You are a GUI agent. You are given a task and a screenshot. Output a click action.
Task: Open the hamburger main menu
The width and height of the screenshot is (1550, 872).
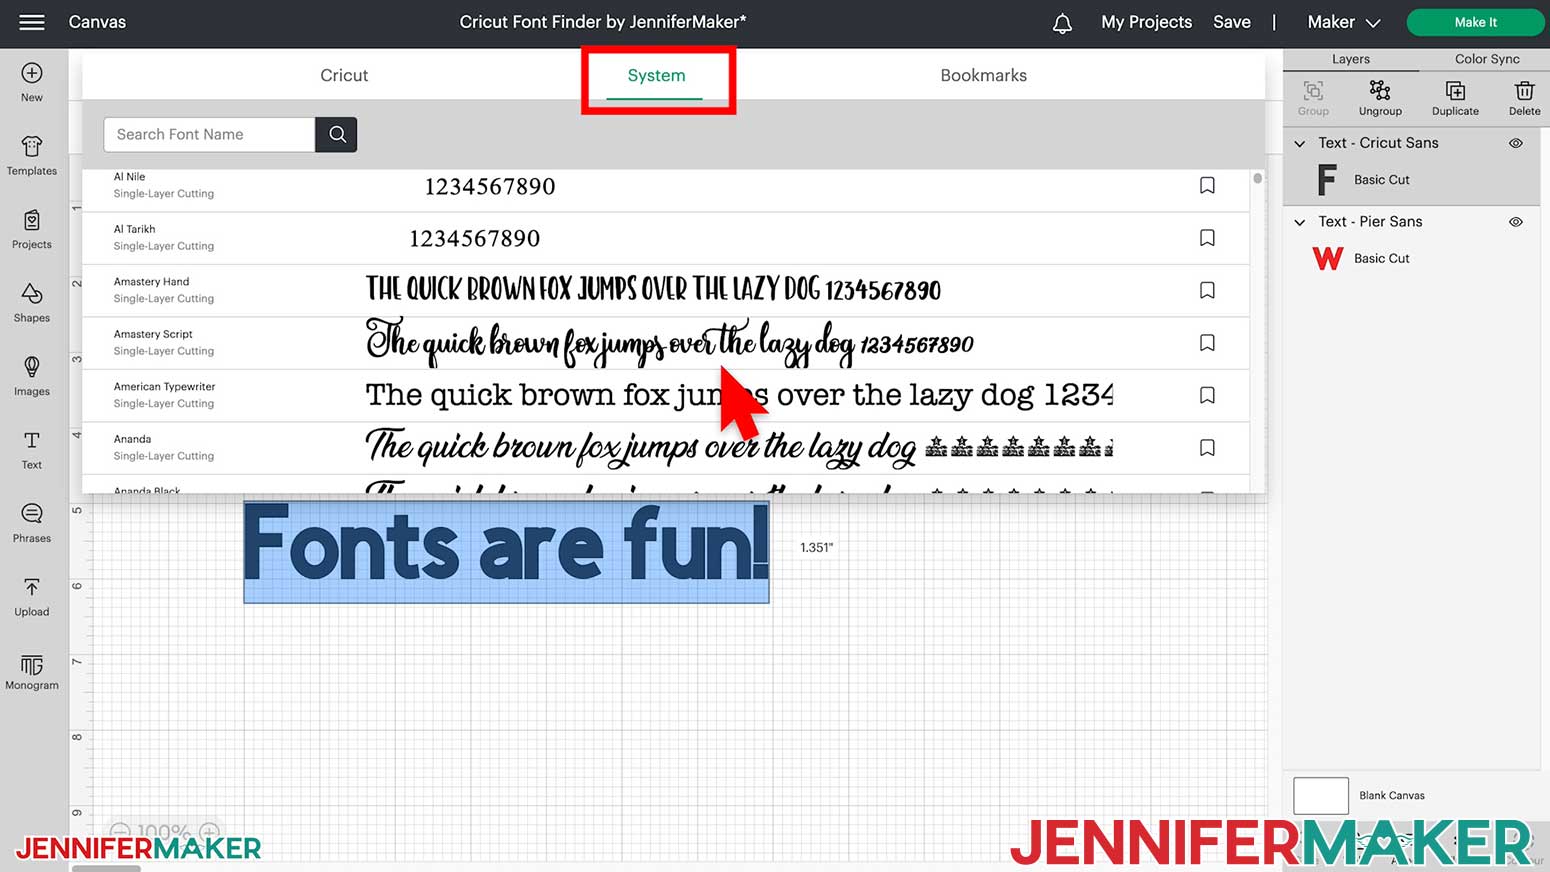point(32,22)
